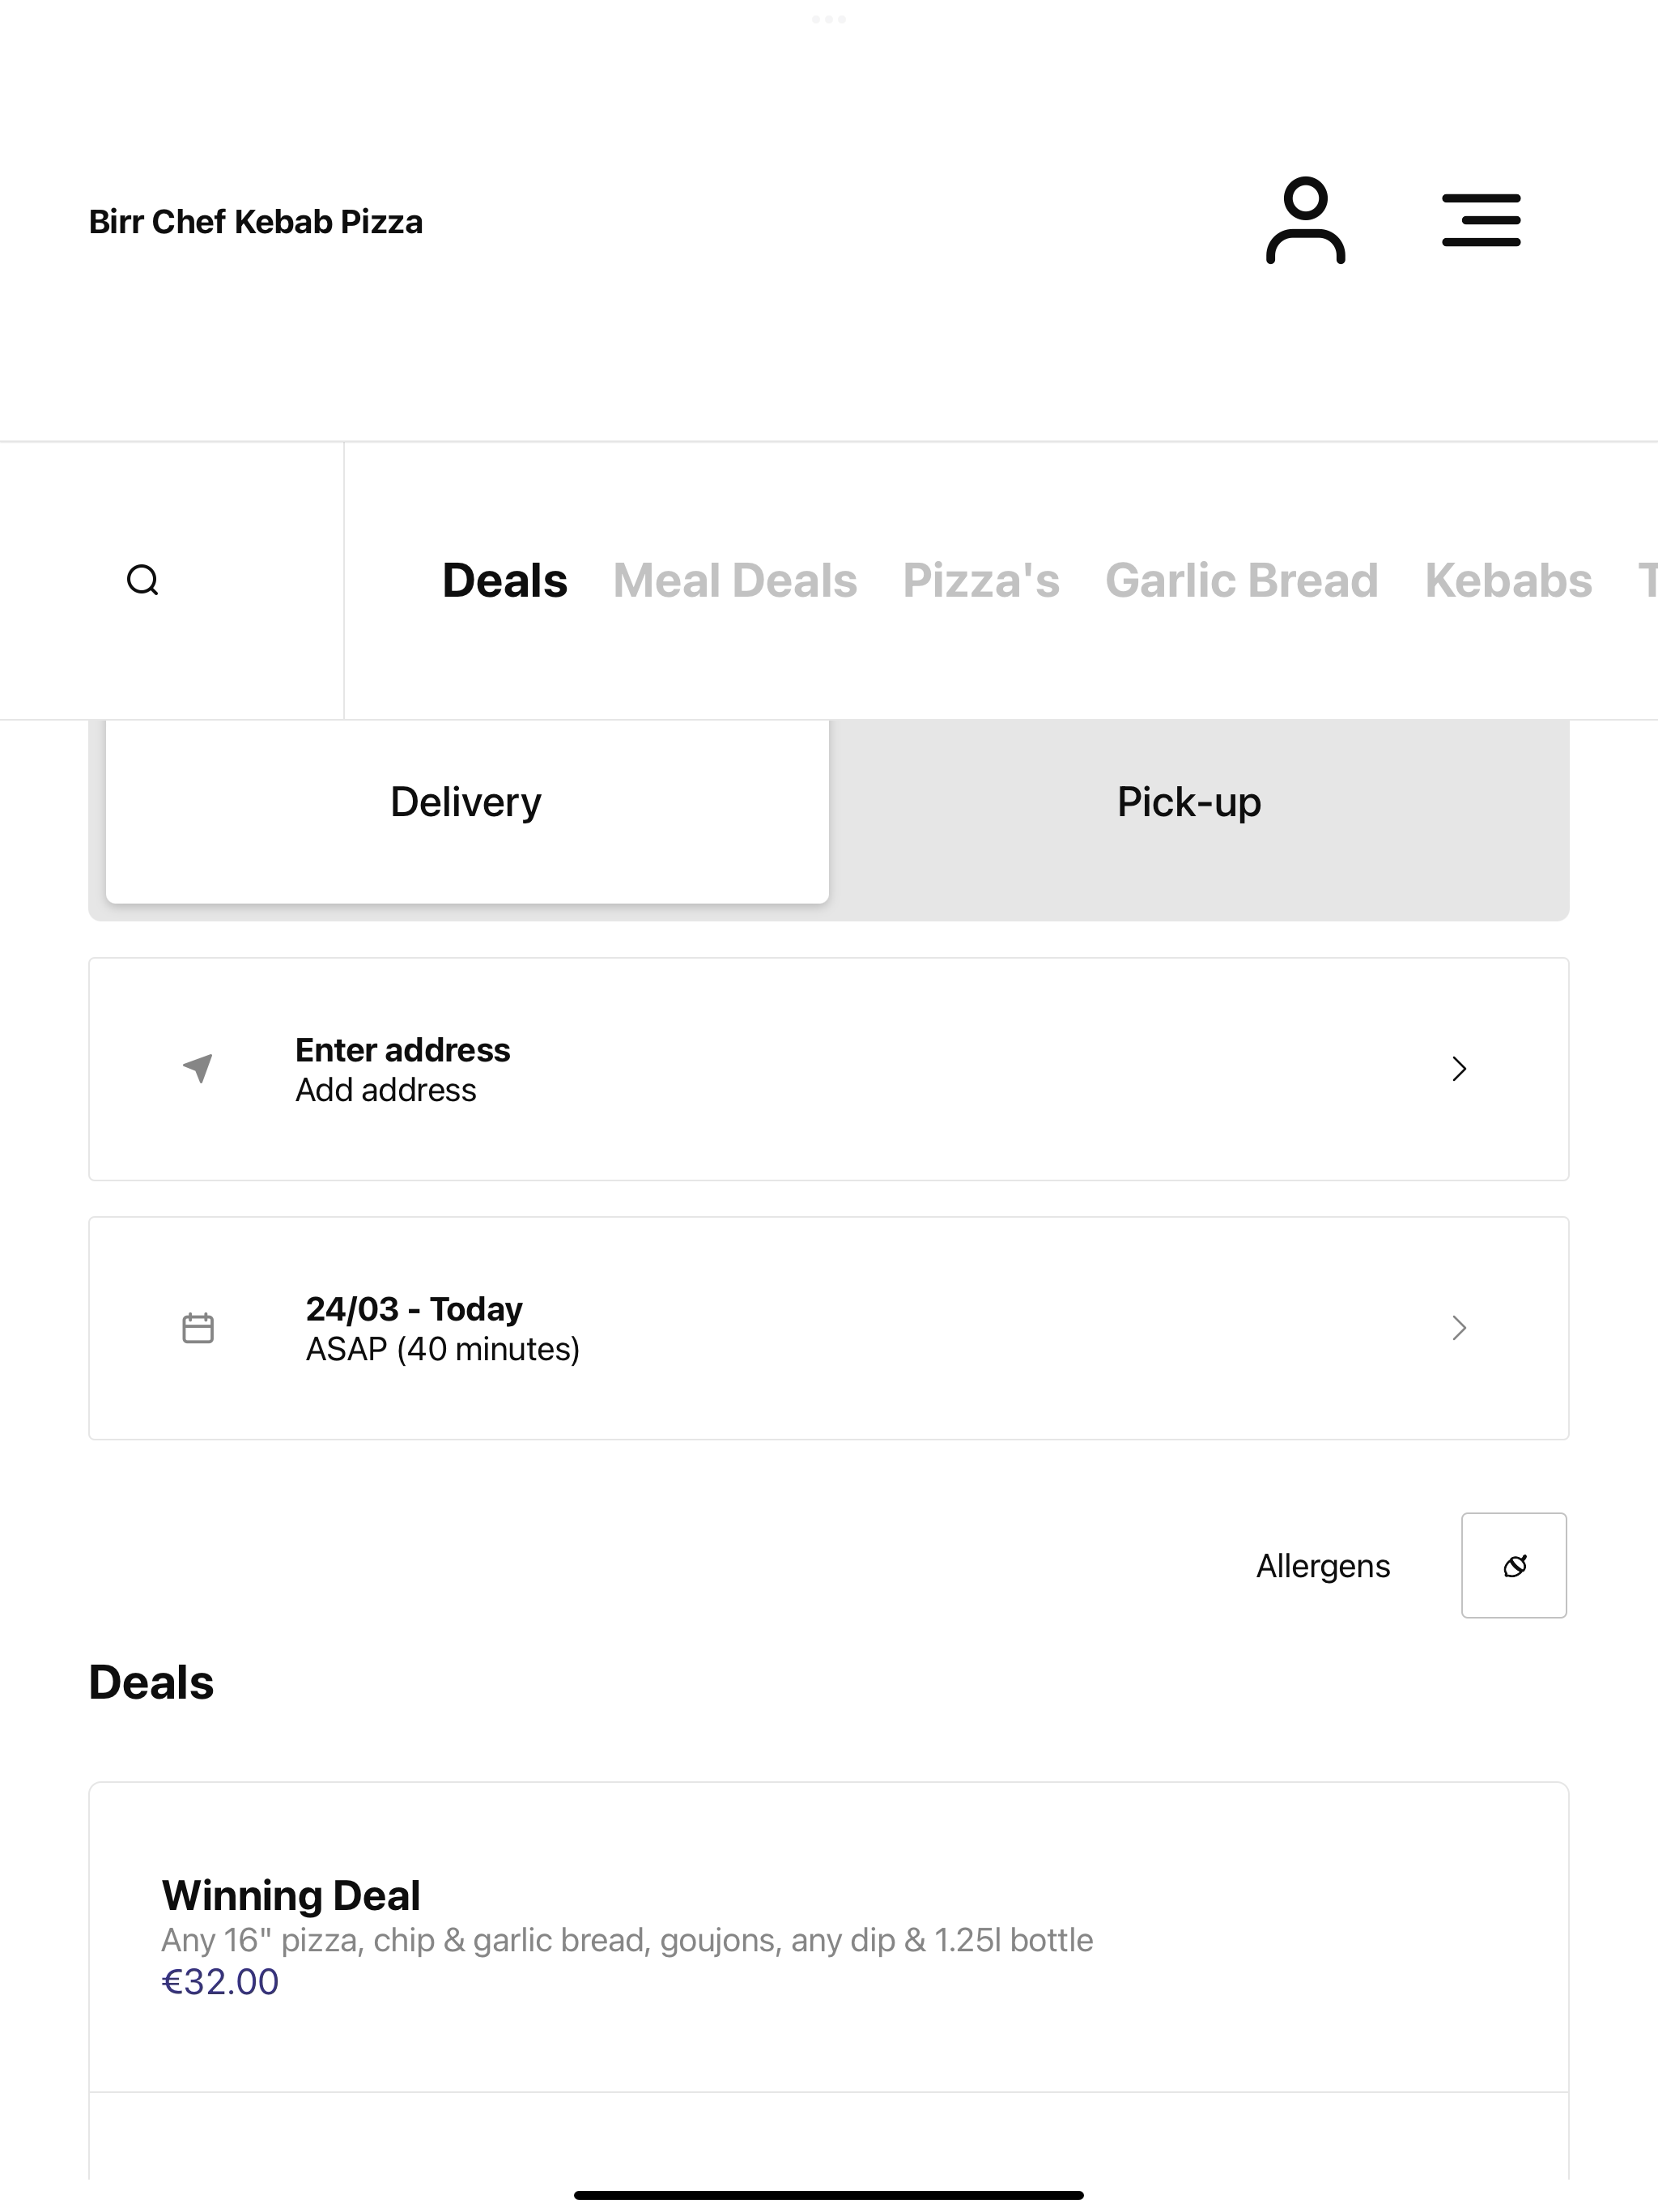Viewport: 1658px width, 2212px height.
Task: Switch to the Meal Deals tab
Action: (735, 581)
